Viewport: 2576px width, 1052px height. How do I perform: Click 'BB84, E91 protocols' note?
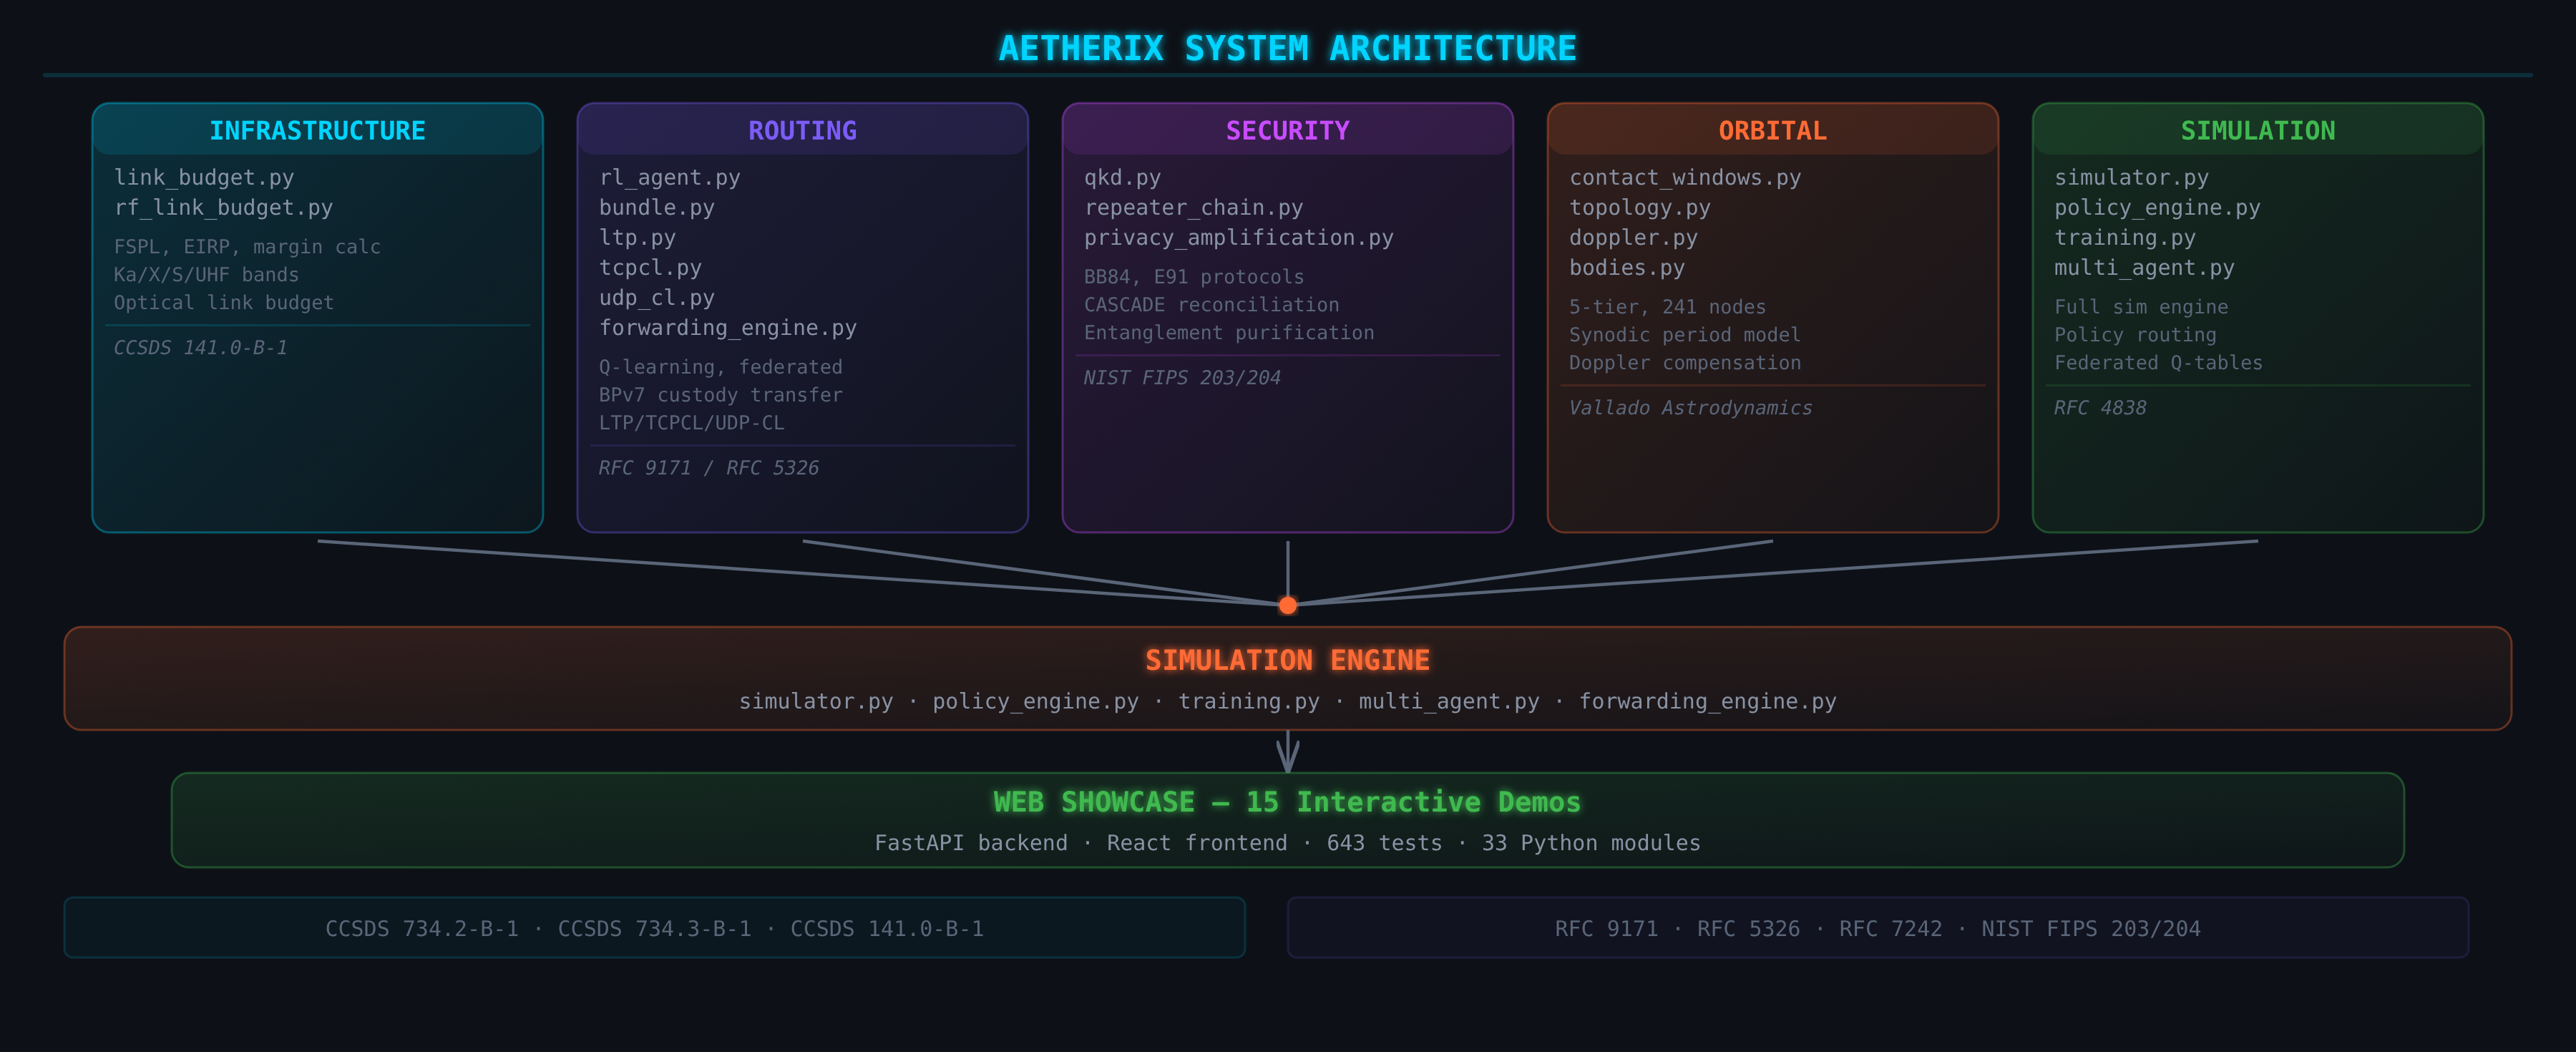[1194, 277]
